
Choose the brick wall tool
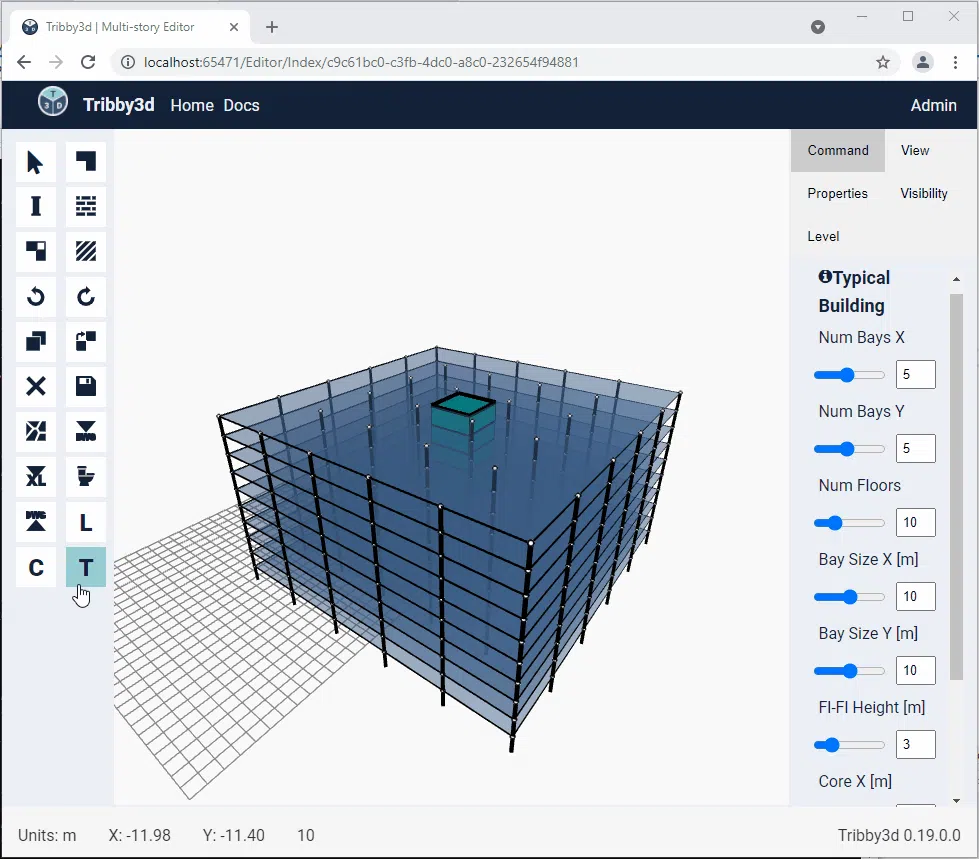tap(86, 207)
